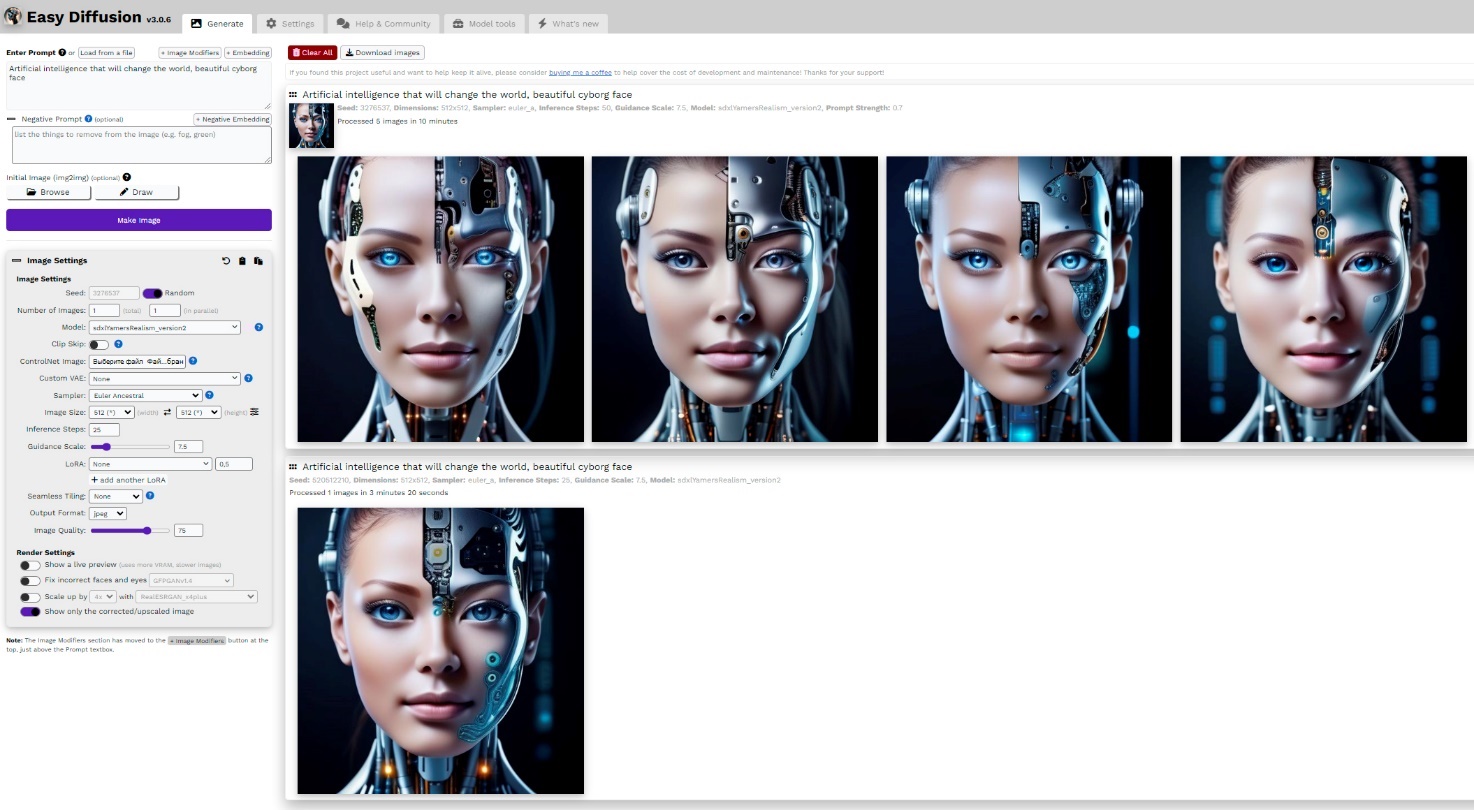Click the paste settings icon

tap(258, 261)
